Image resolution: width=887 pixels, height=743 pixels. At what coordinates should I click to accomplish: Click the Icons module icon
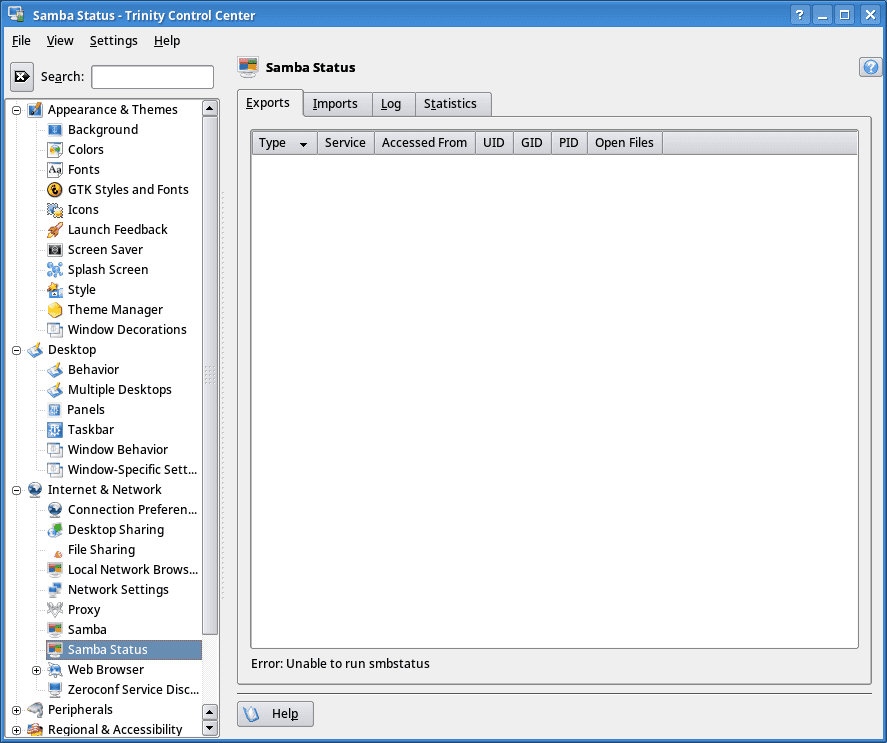(55, 210)
